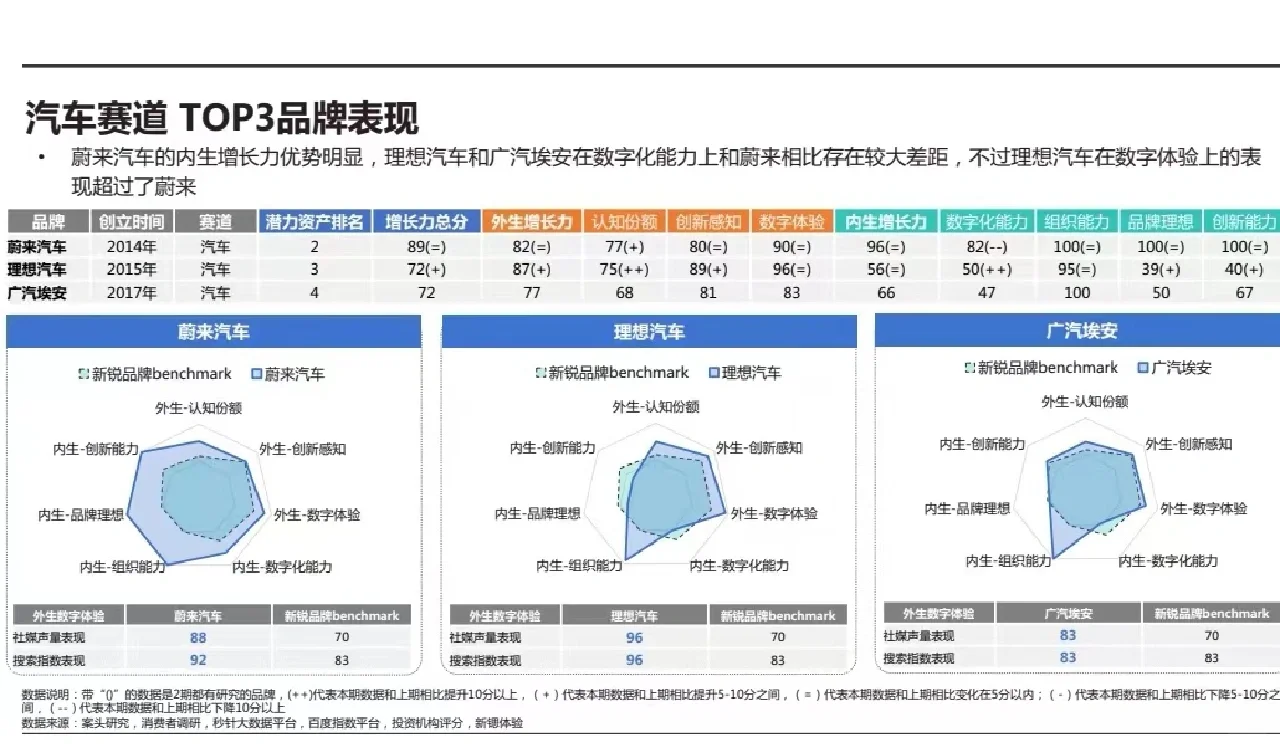Click the 品牌理想 column header
This screenshot has width=1280, height=747.
pyautogui.click(x=1160, y=222)
